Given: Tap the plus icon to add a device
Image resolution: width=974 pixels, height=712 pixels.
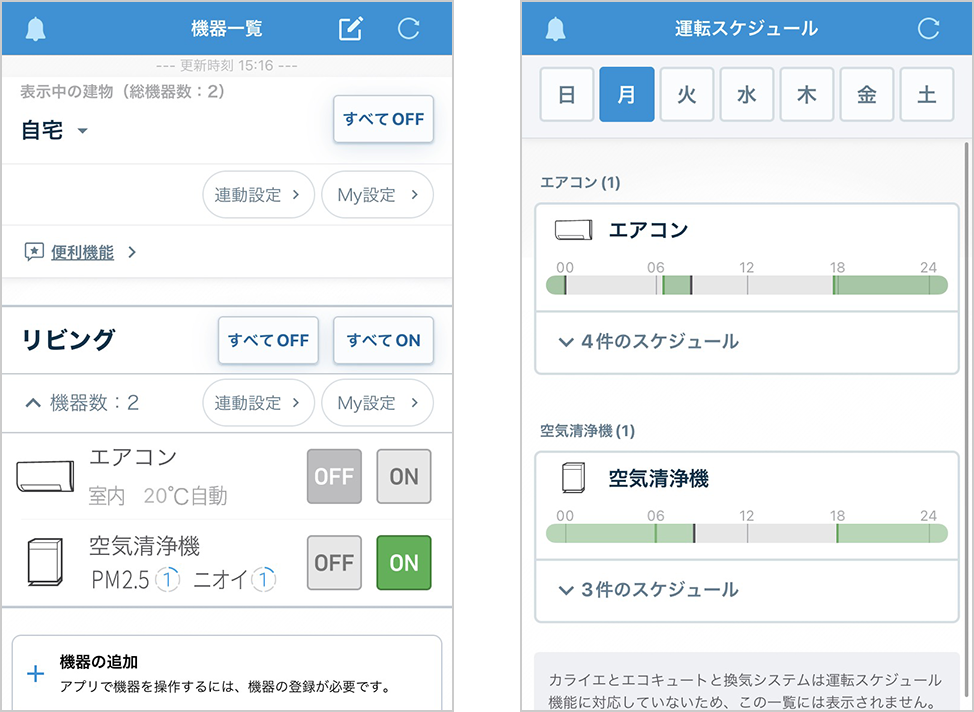Looking at the screenshot, I should pyautogui.click(x=36, y=673).
